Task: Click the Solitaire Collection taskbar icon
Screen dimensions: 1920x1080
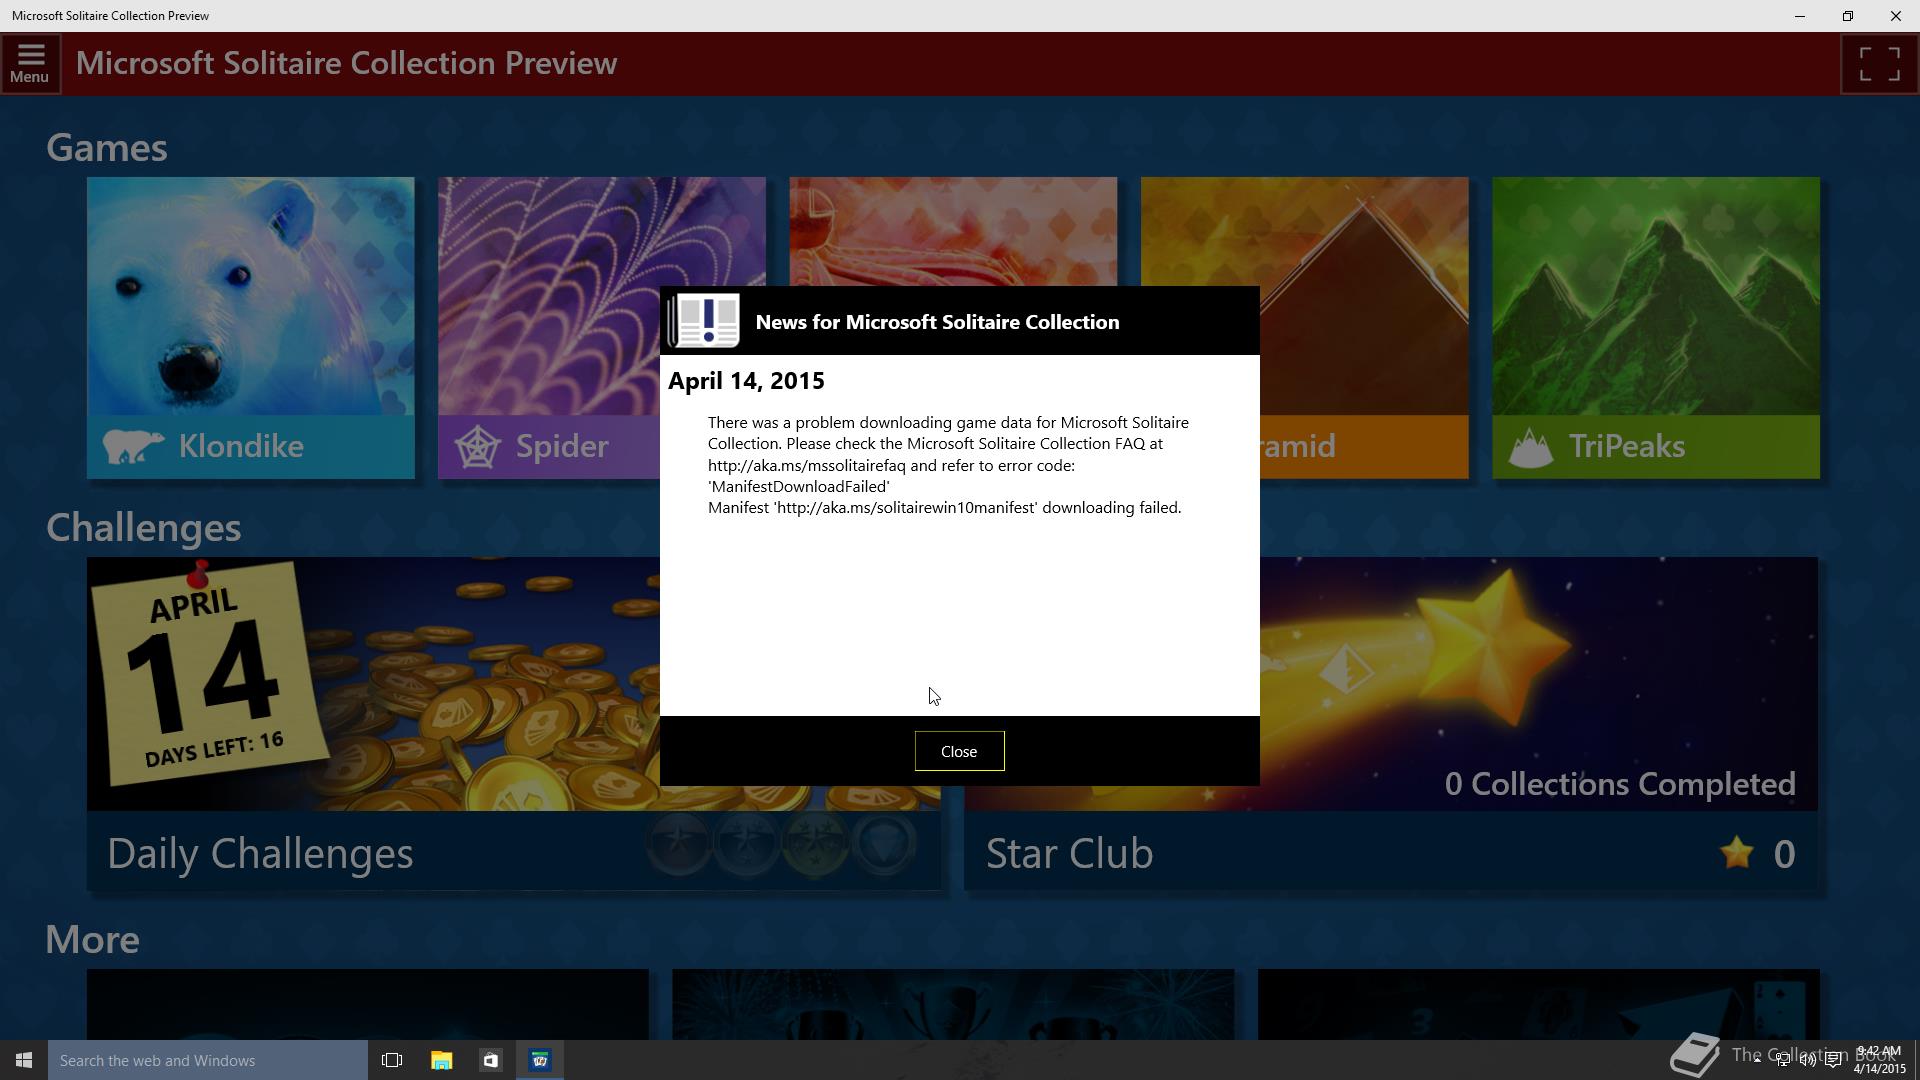Action: (540, 1060)
